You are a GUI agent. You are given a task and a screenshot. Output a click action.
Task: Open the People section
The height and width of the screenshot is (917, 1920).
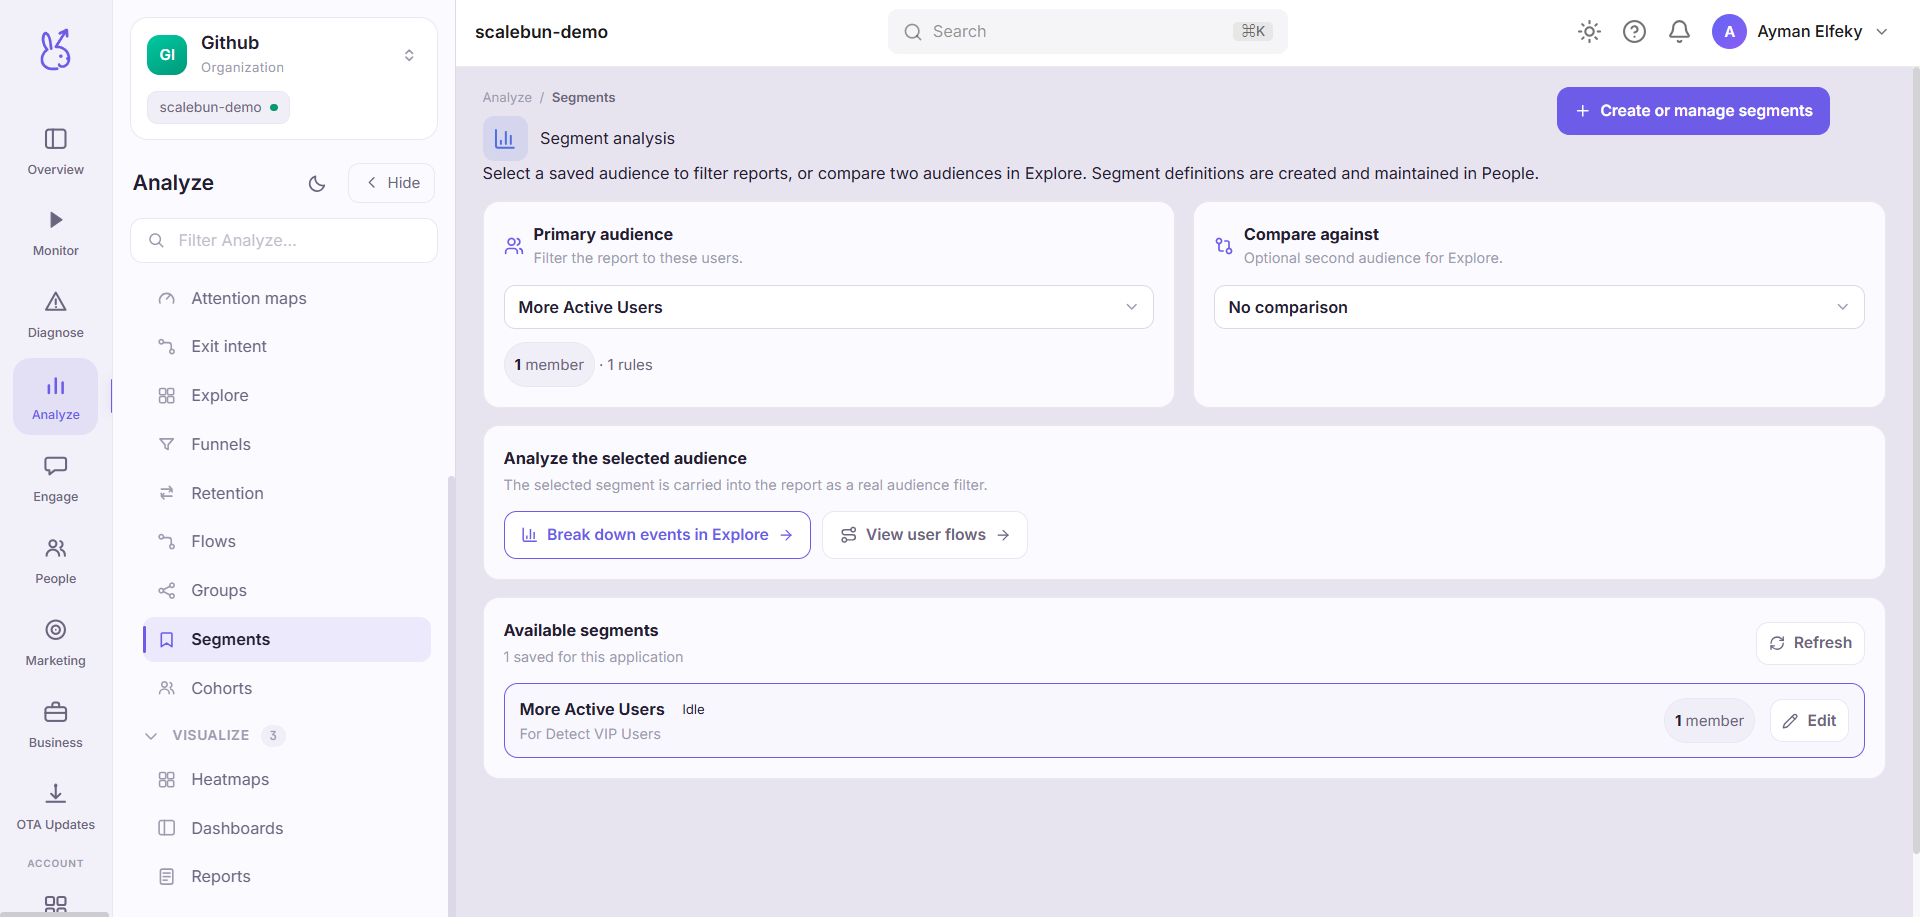pyautogui.click(x=56, y=562)
